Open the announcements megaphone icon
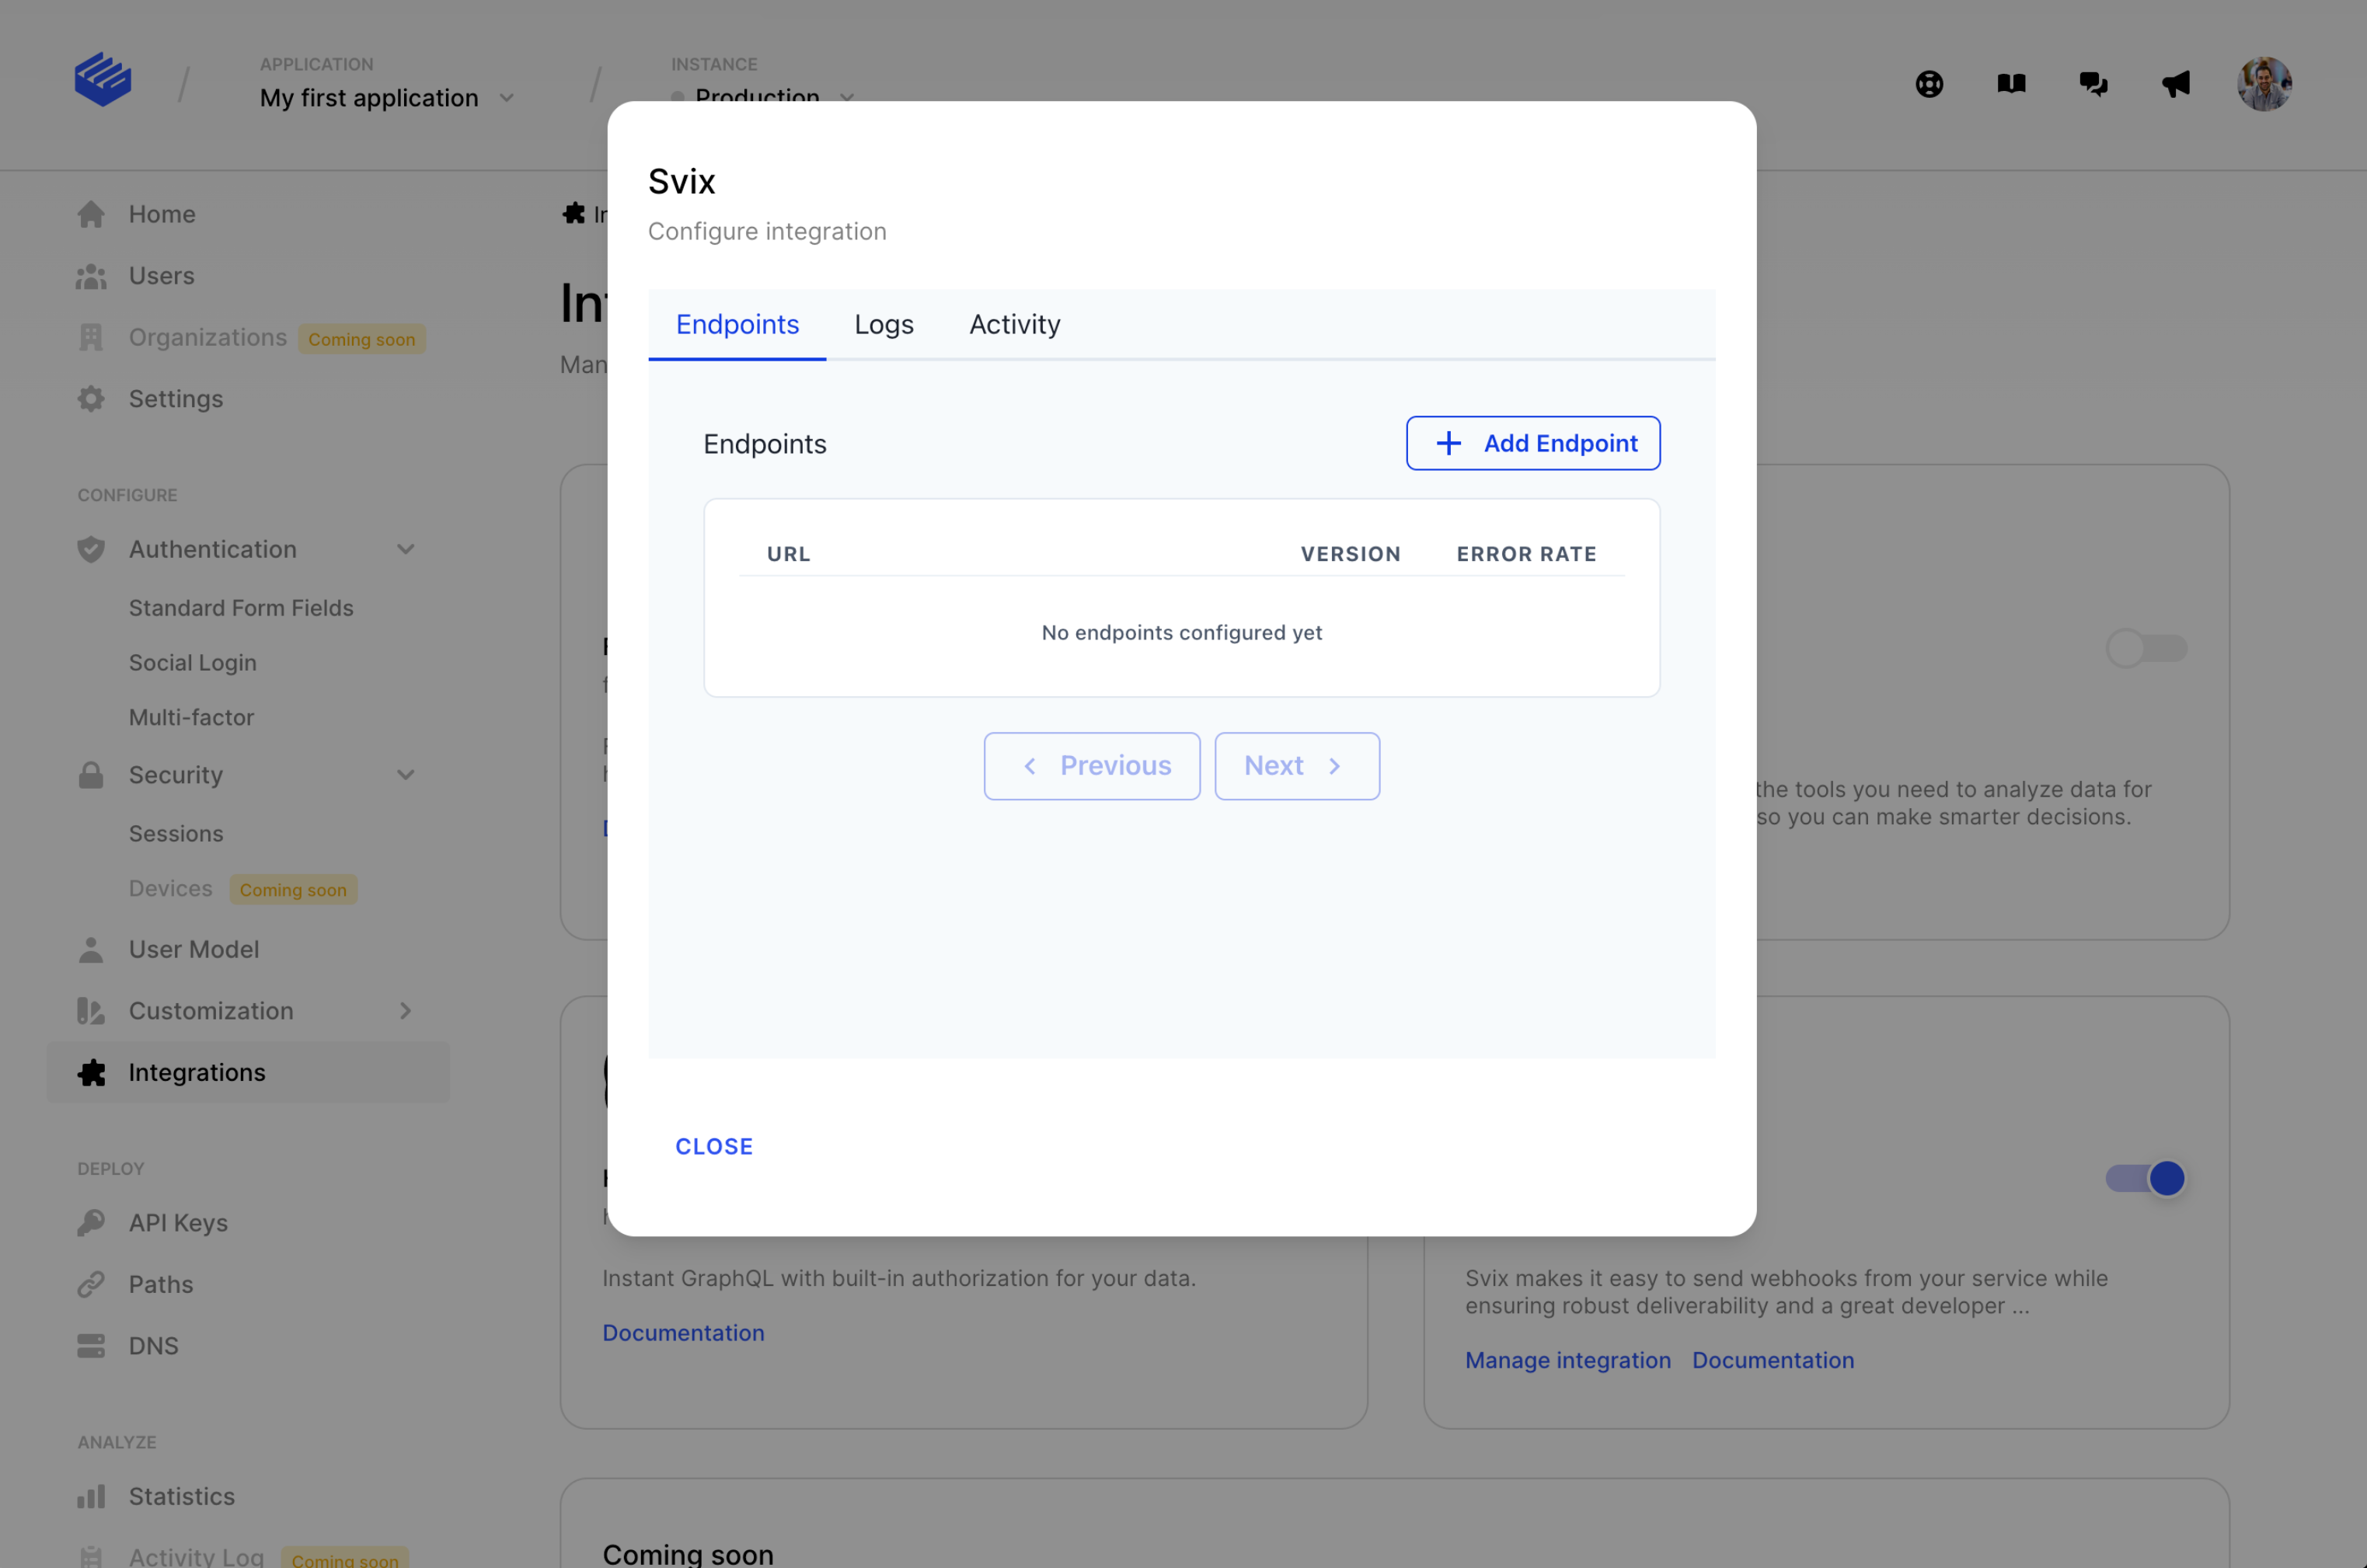The image size is (2367, 1568). pos(2175,84)
